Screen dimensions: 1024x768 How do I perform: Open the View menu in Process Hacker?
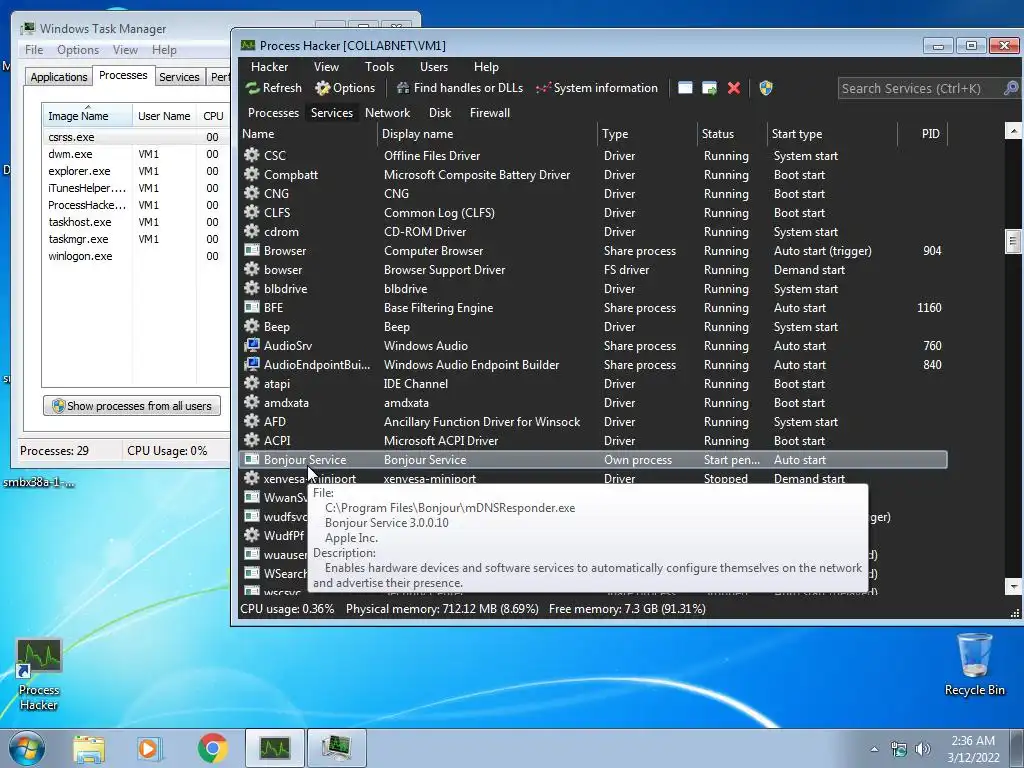326,67
